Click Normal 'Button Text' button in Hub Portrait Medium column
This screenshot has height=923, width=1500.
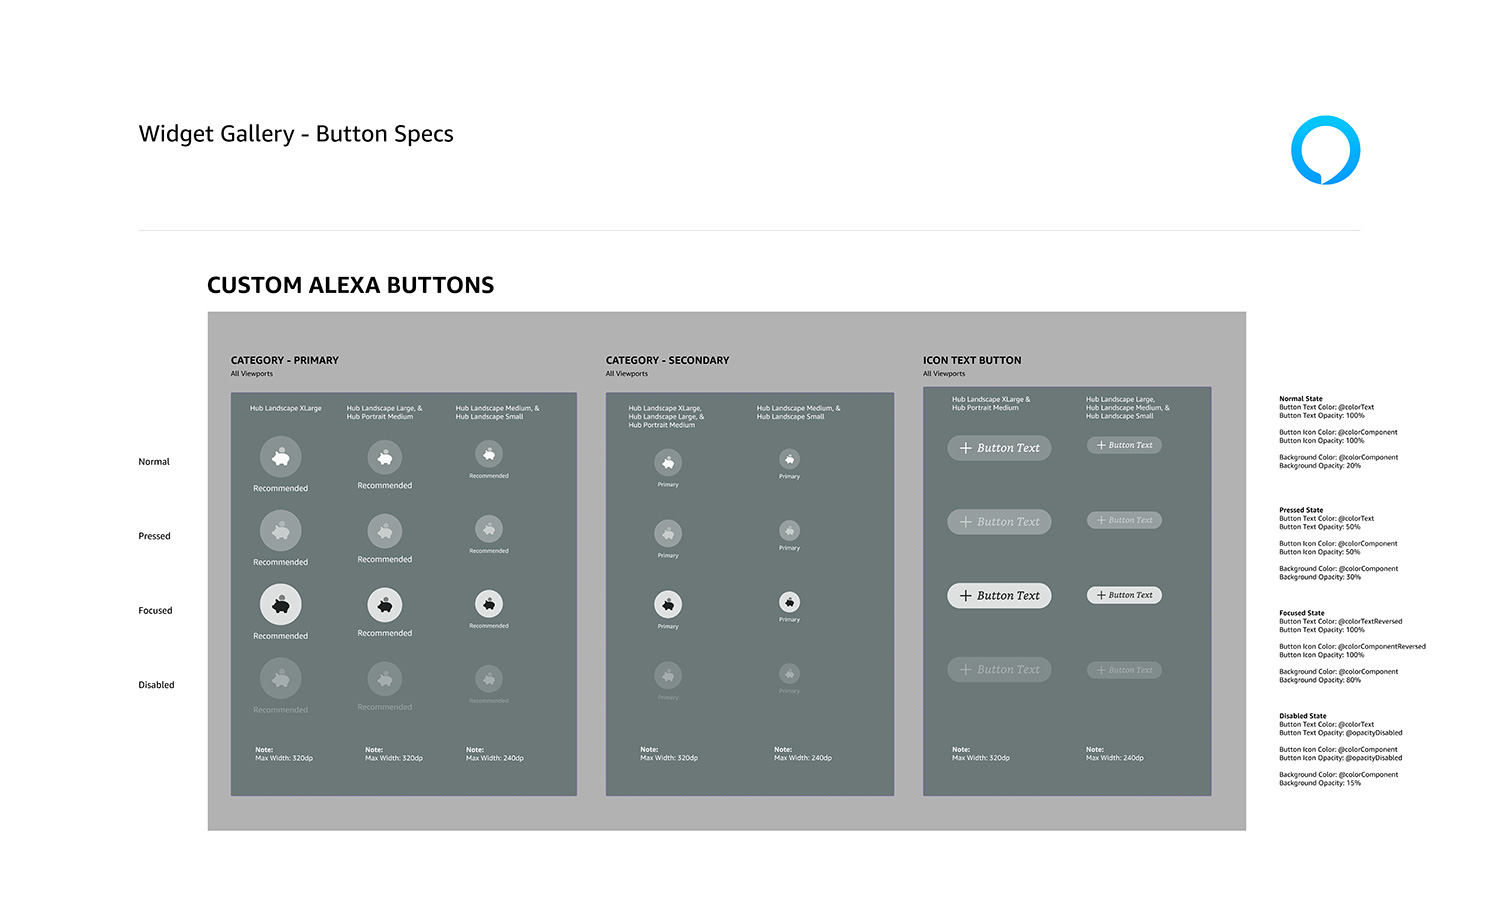click(x=999, y=448)
